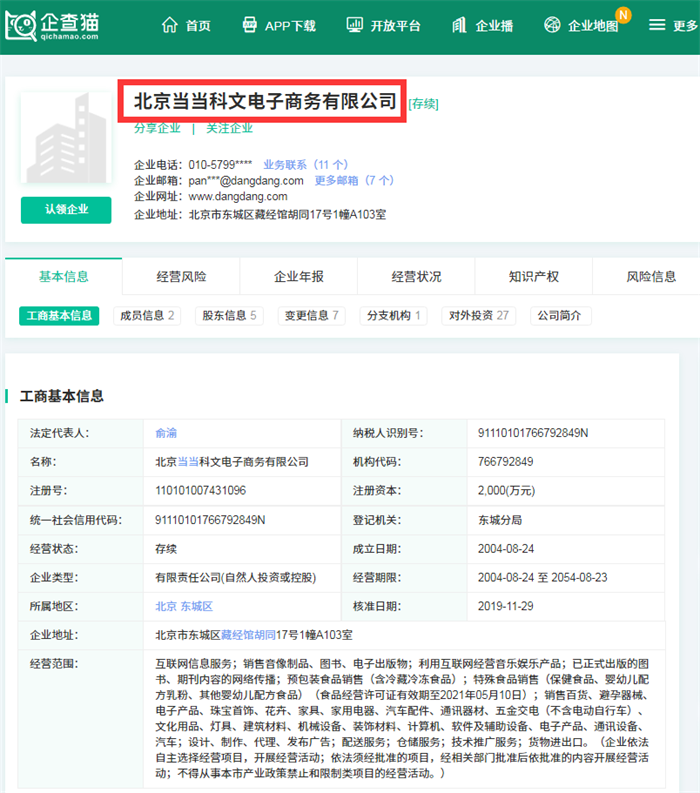Open 更多邮箱（7 个）link
The height and width of the screenshot is (793, 700).
tap(354, 181)
